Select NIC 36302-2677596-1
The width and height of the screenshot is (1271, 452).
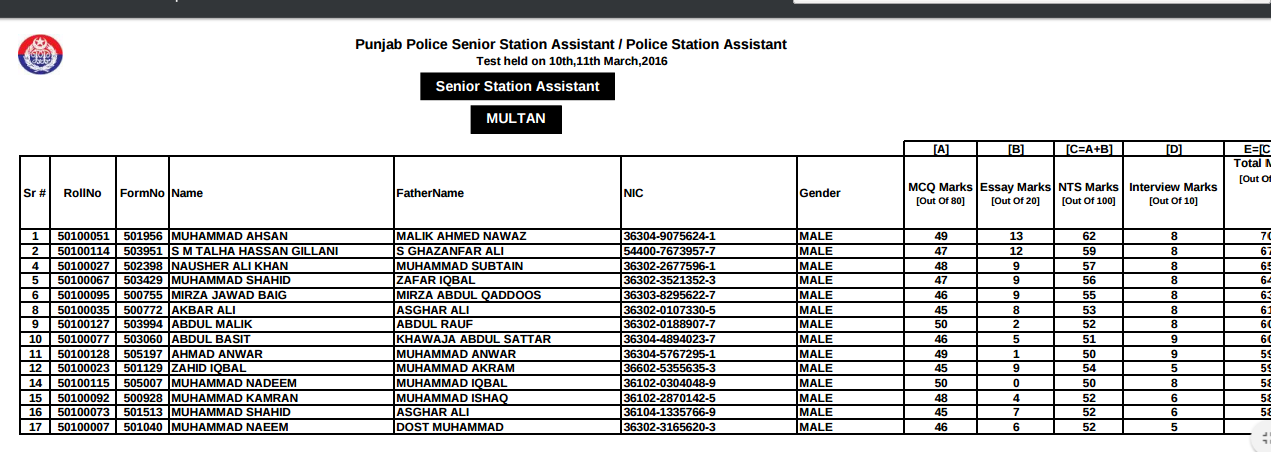pos(669,266)
